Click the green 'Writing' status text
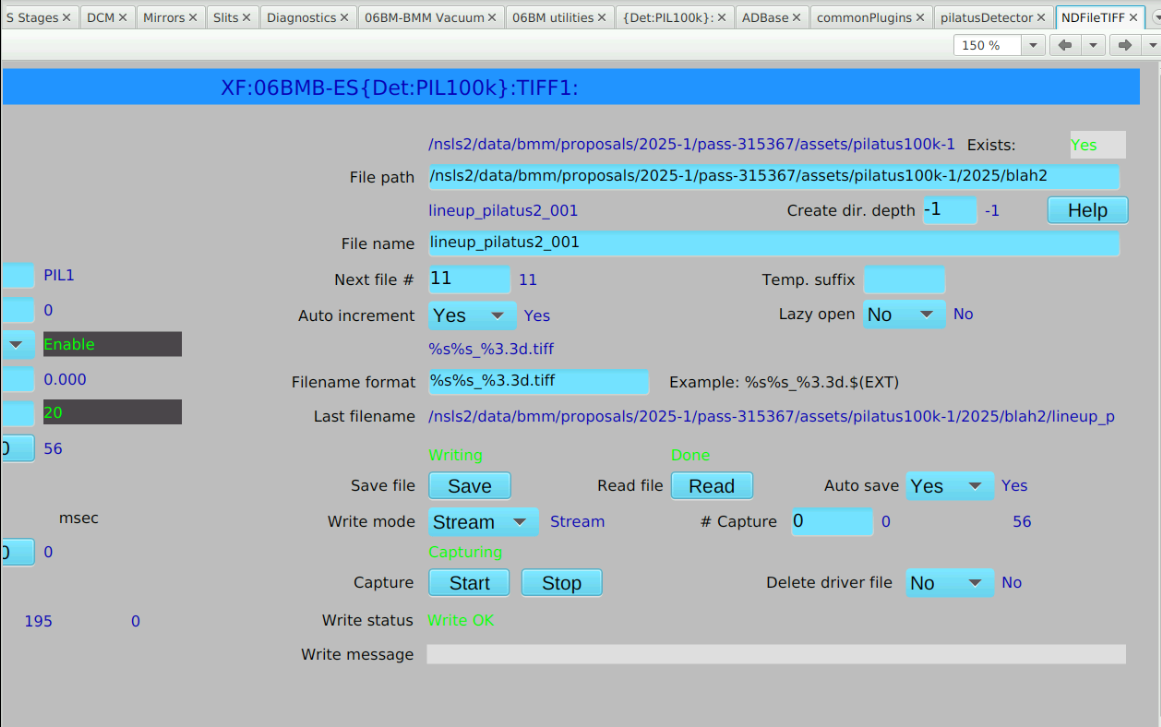The image size is (1161, 727). 455,455
